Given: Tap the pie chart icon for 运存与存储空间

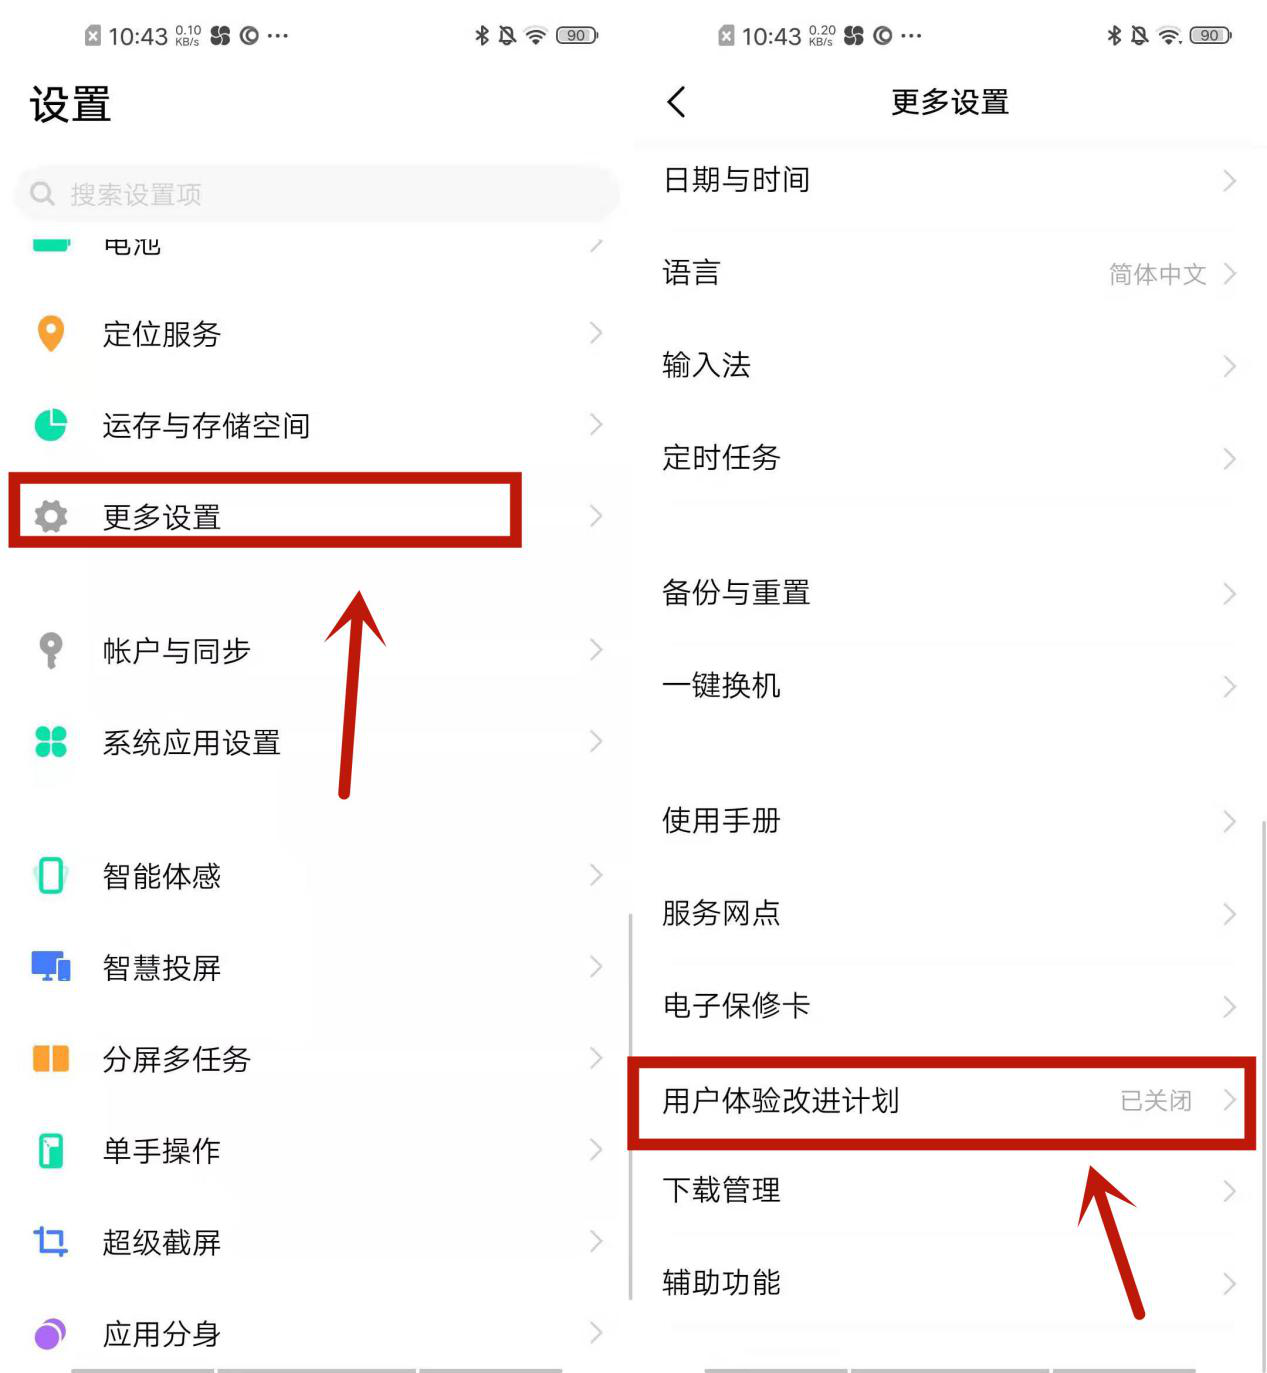Looking at the screenshot, I should click(x=48, y=425).
